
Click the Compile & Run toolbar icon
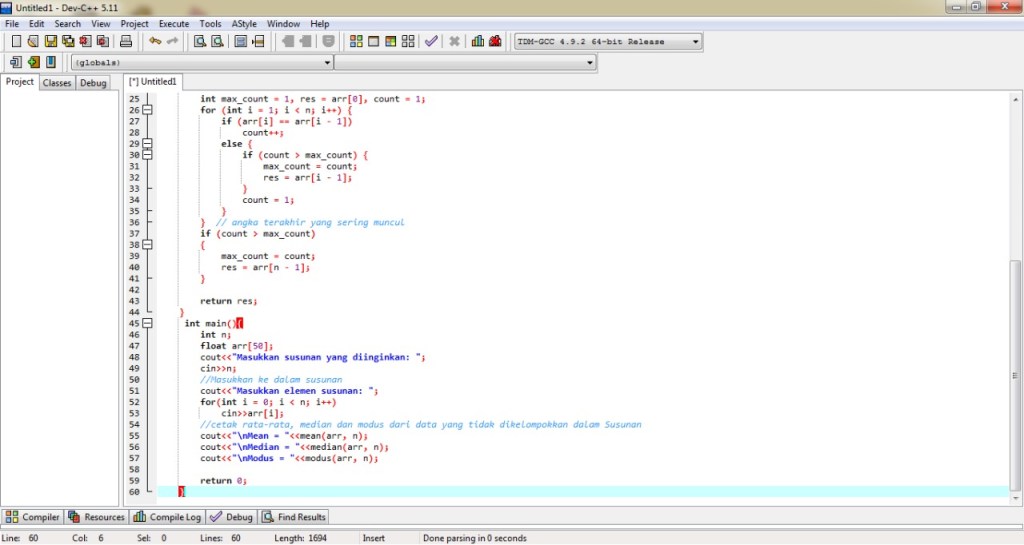tap(390, 42)
